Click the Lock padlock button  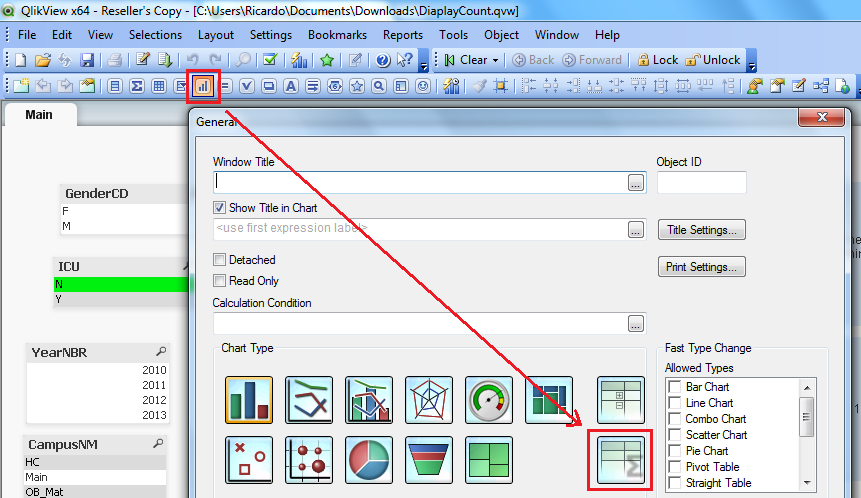(x=658, y=60)
